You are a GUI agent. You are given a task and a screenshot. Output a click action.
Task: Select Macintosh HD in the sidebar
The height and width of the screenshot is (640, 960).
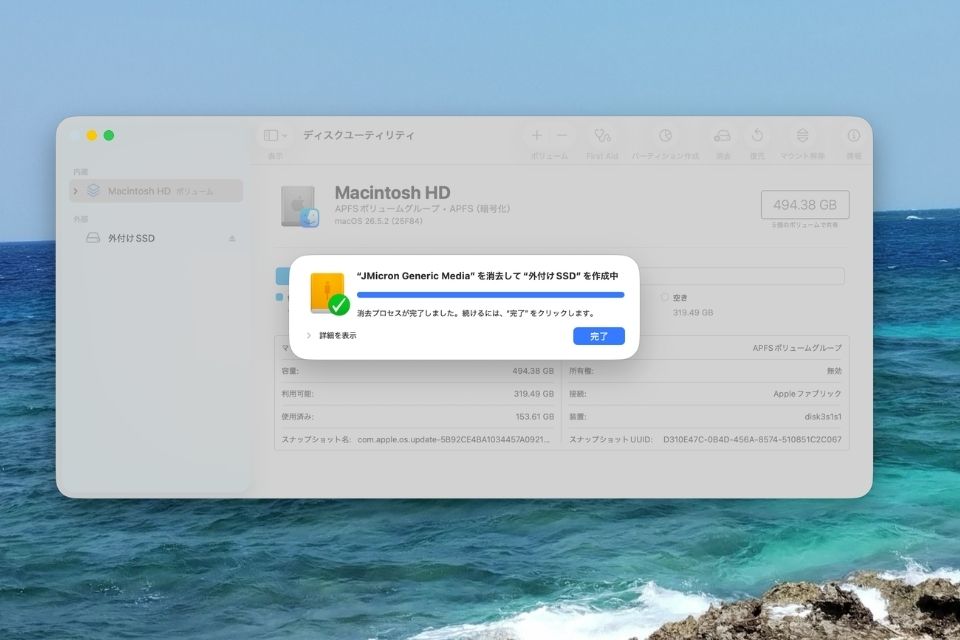coord(156,191)
